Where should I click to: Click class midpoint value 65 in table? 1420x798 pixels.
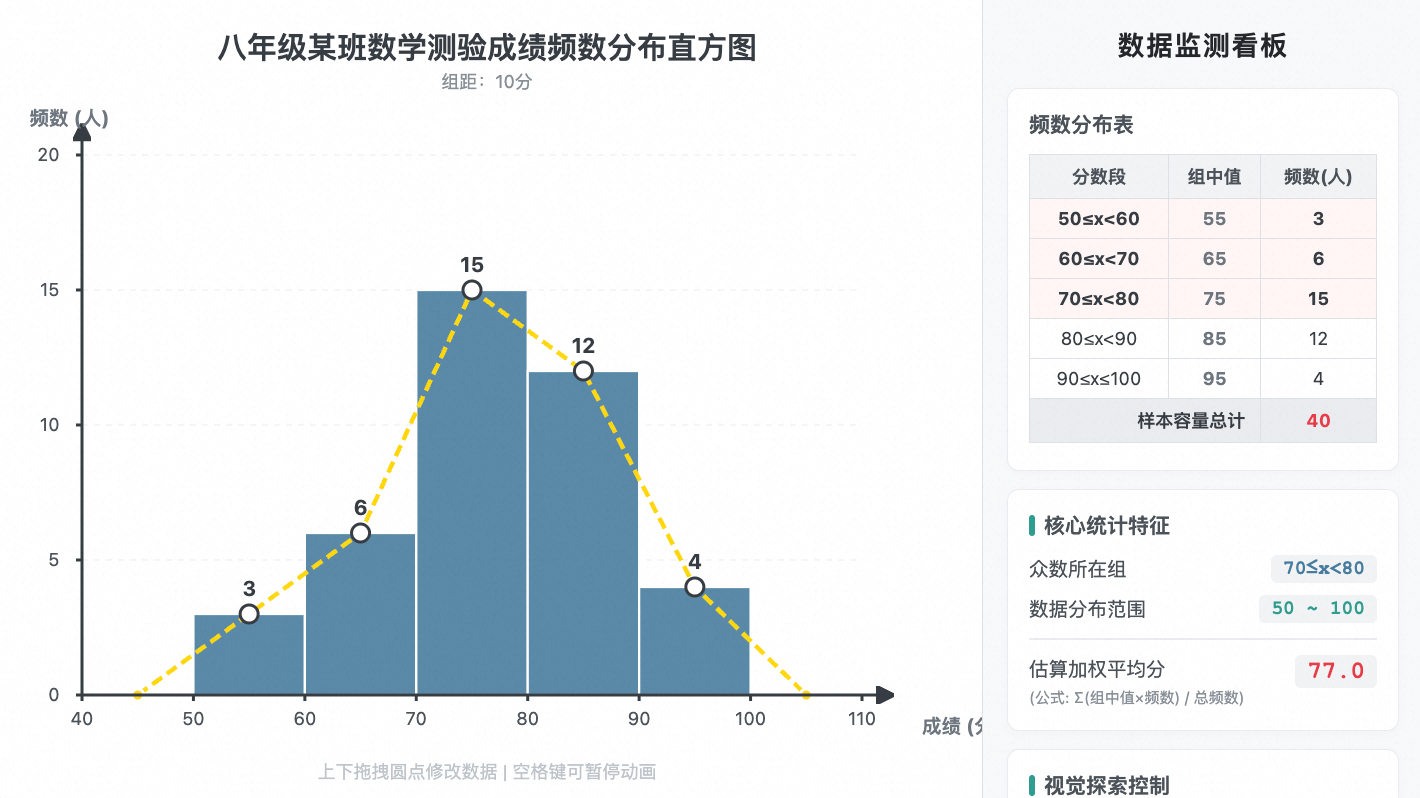1215,259
